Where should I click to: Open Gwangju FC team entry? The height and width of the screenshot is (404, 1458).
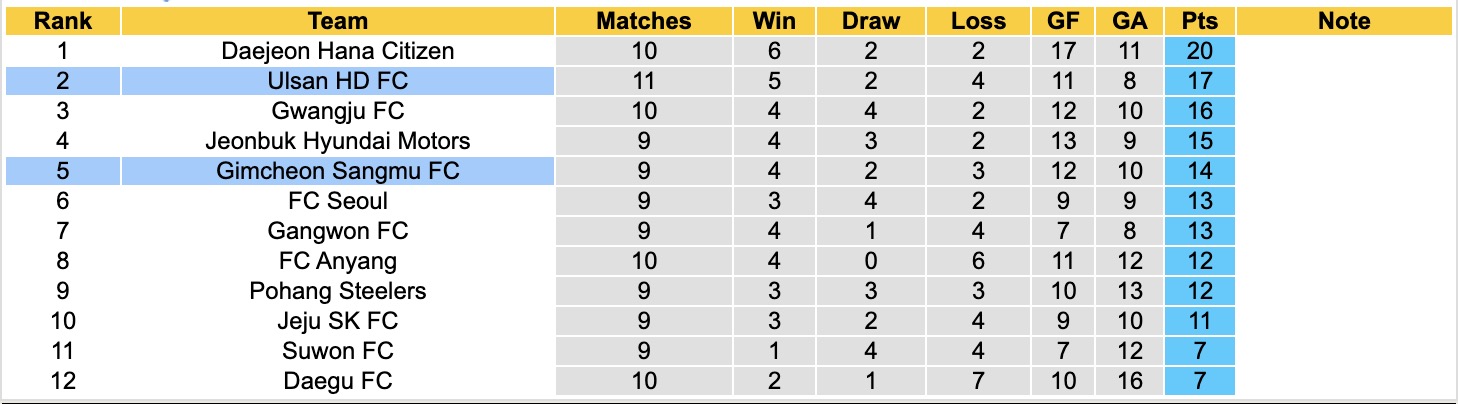click(338, 111)
